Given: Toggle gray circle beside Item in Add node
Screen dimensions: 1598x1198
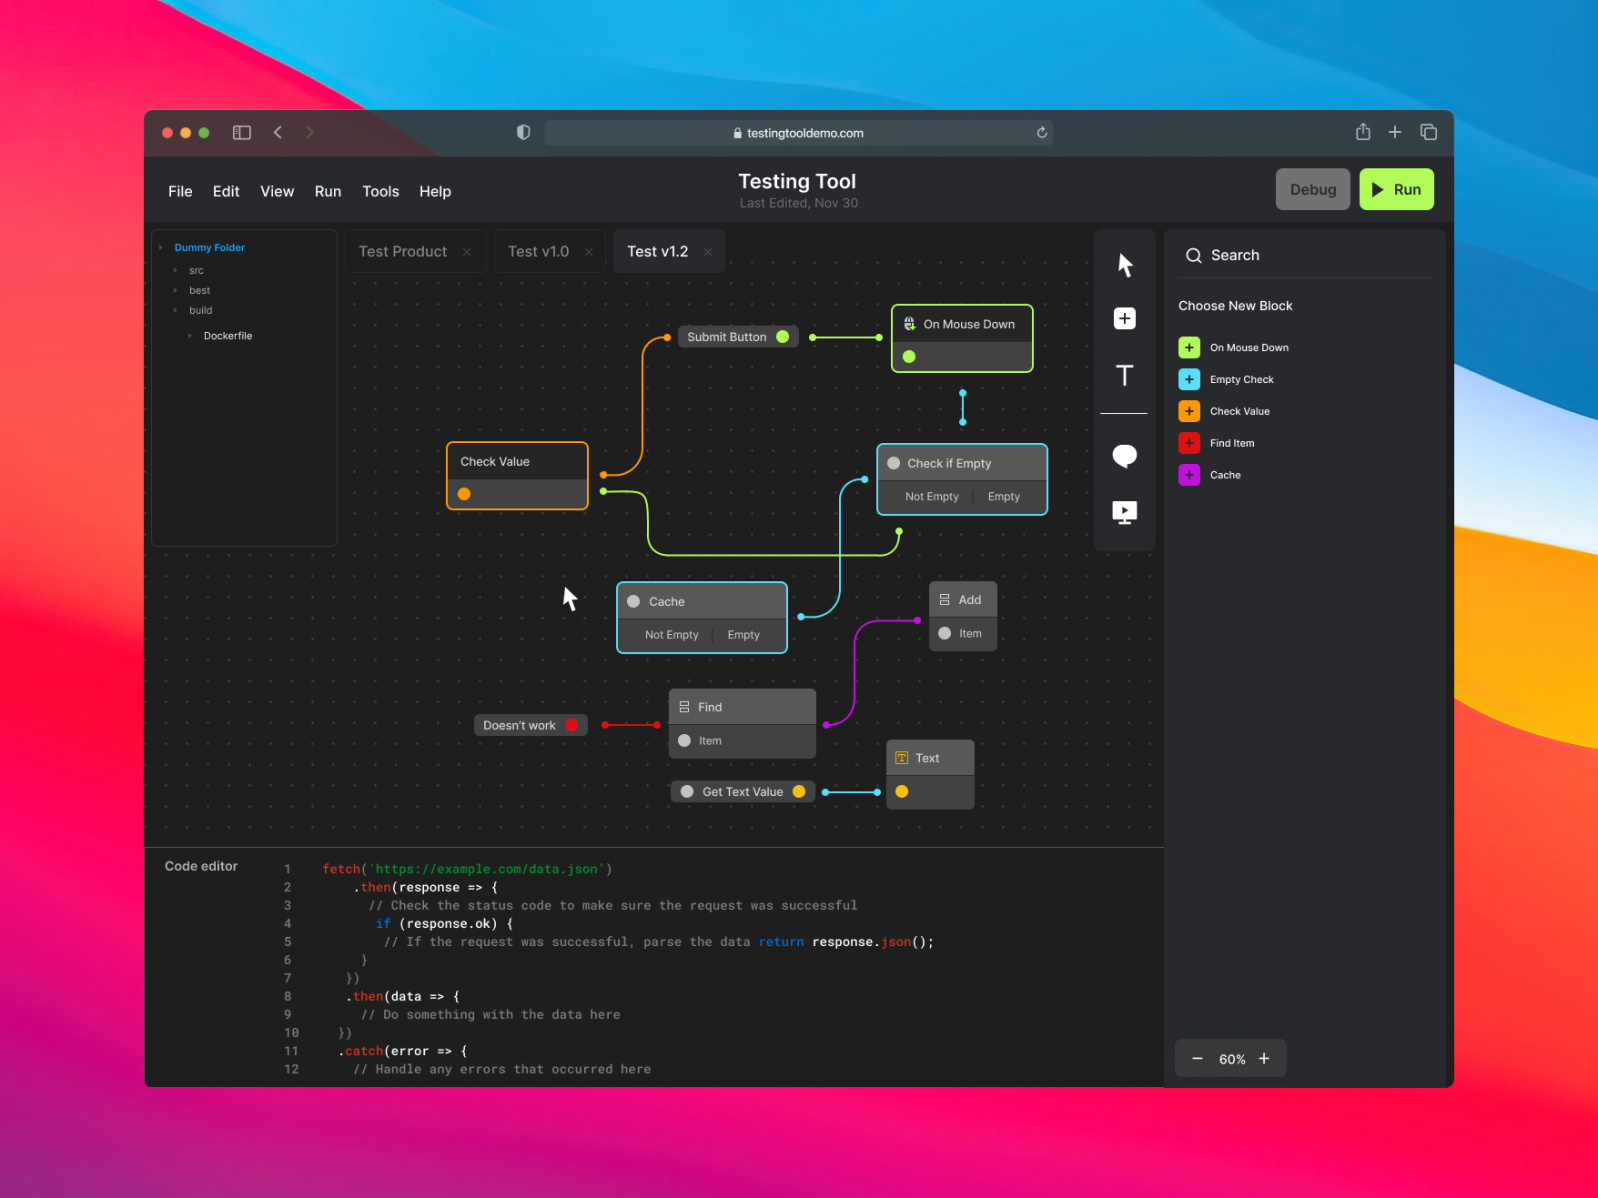Looking at the screenshot, I should coord(945,633).
